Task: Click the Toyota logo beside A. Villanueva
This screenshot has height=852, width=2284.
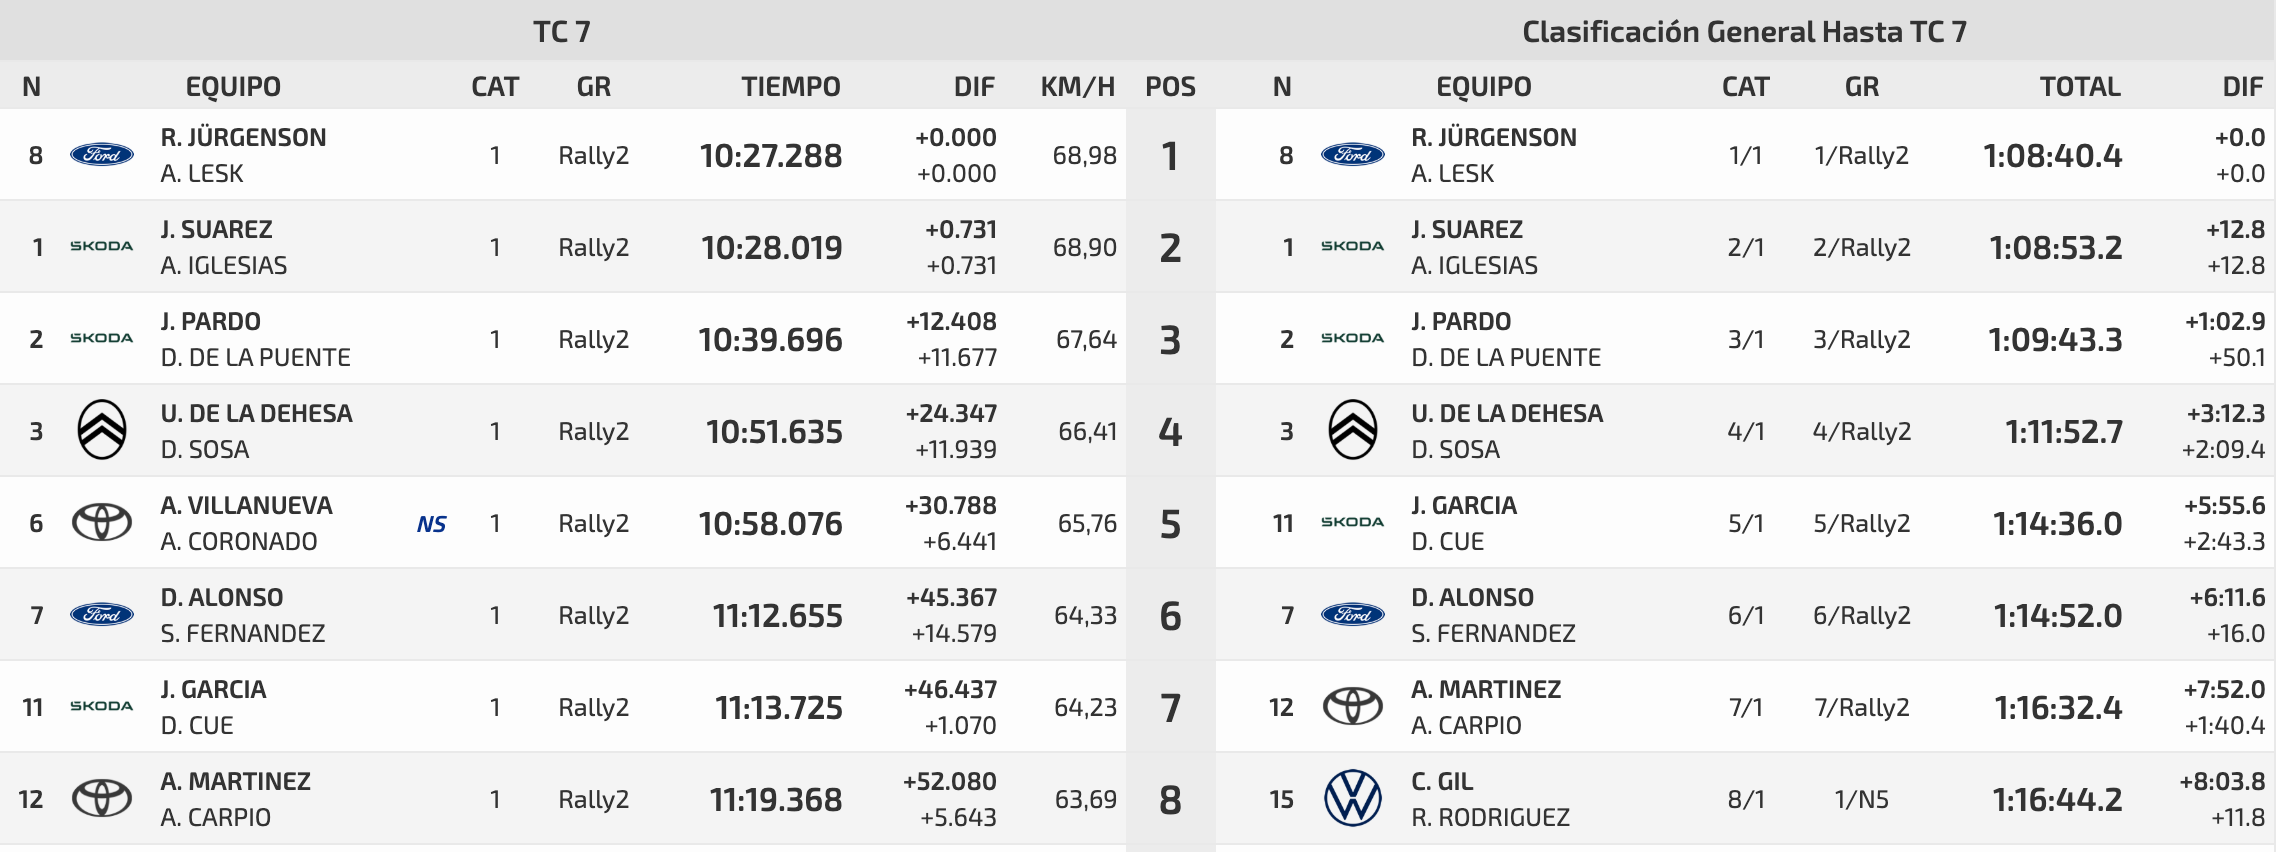Action: (102, 522)
